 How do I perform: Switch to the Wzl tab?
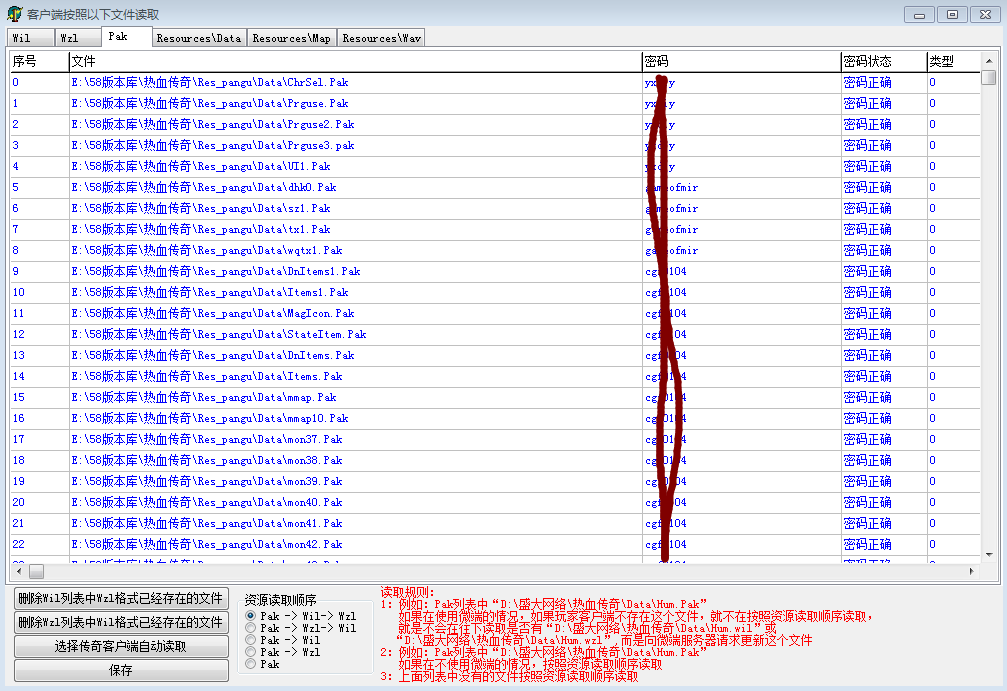coord(78,38)
